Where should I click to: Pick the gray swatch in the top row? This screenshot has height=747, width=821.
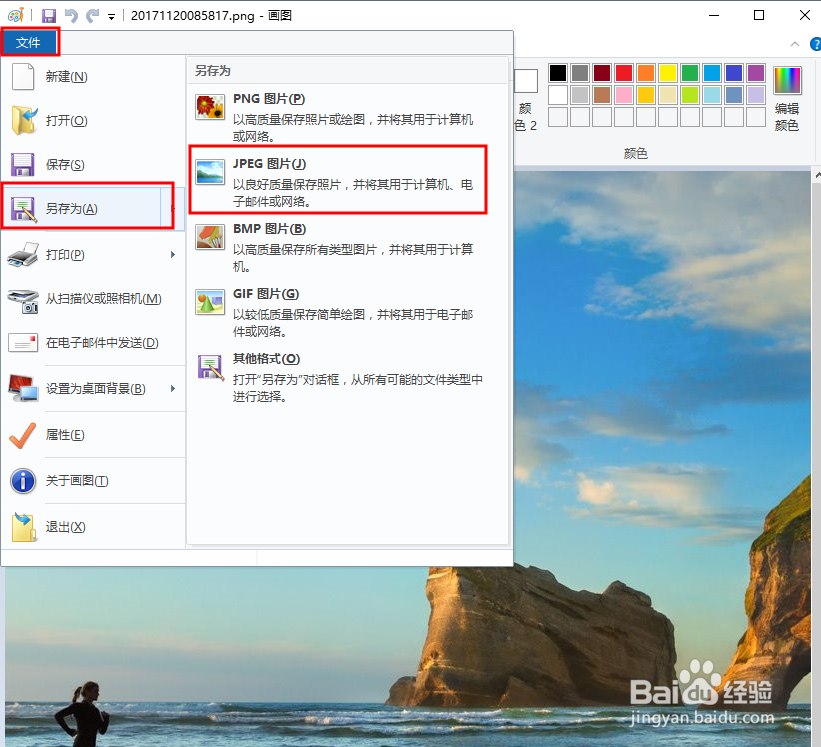pos(580,73)
